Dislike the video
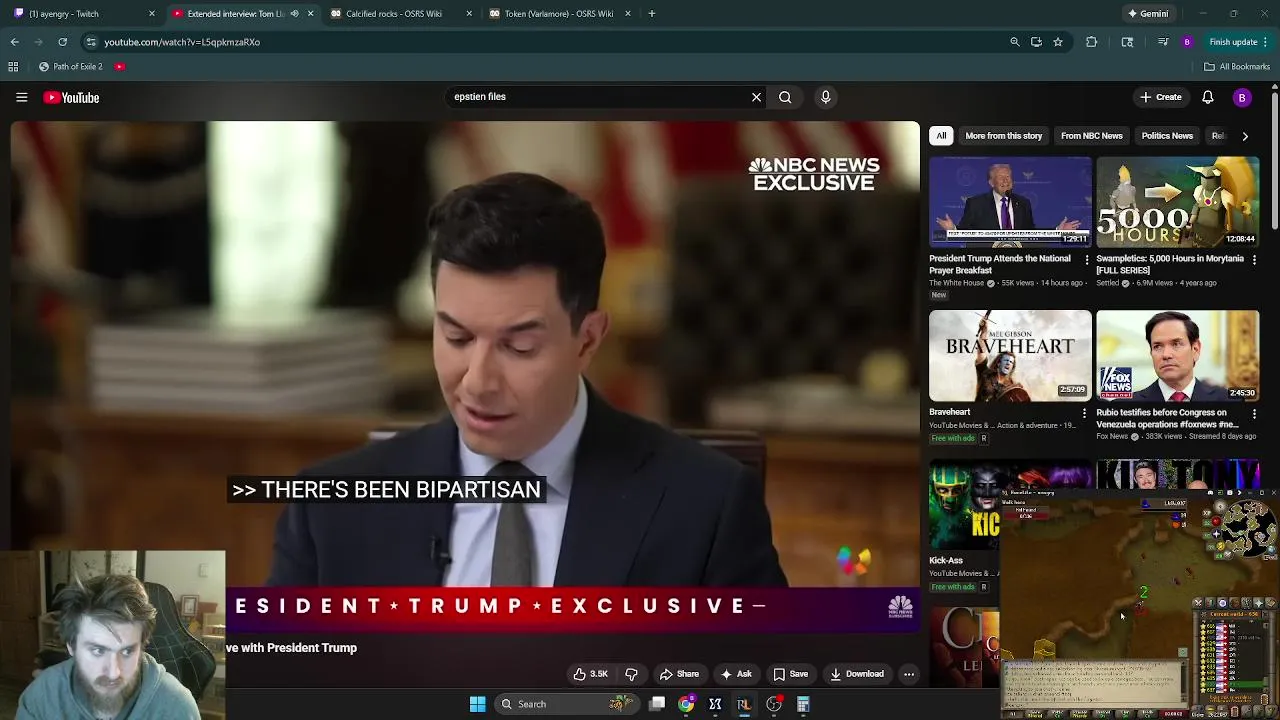 pos(631,674)
